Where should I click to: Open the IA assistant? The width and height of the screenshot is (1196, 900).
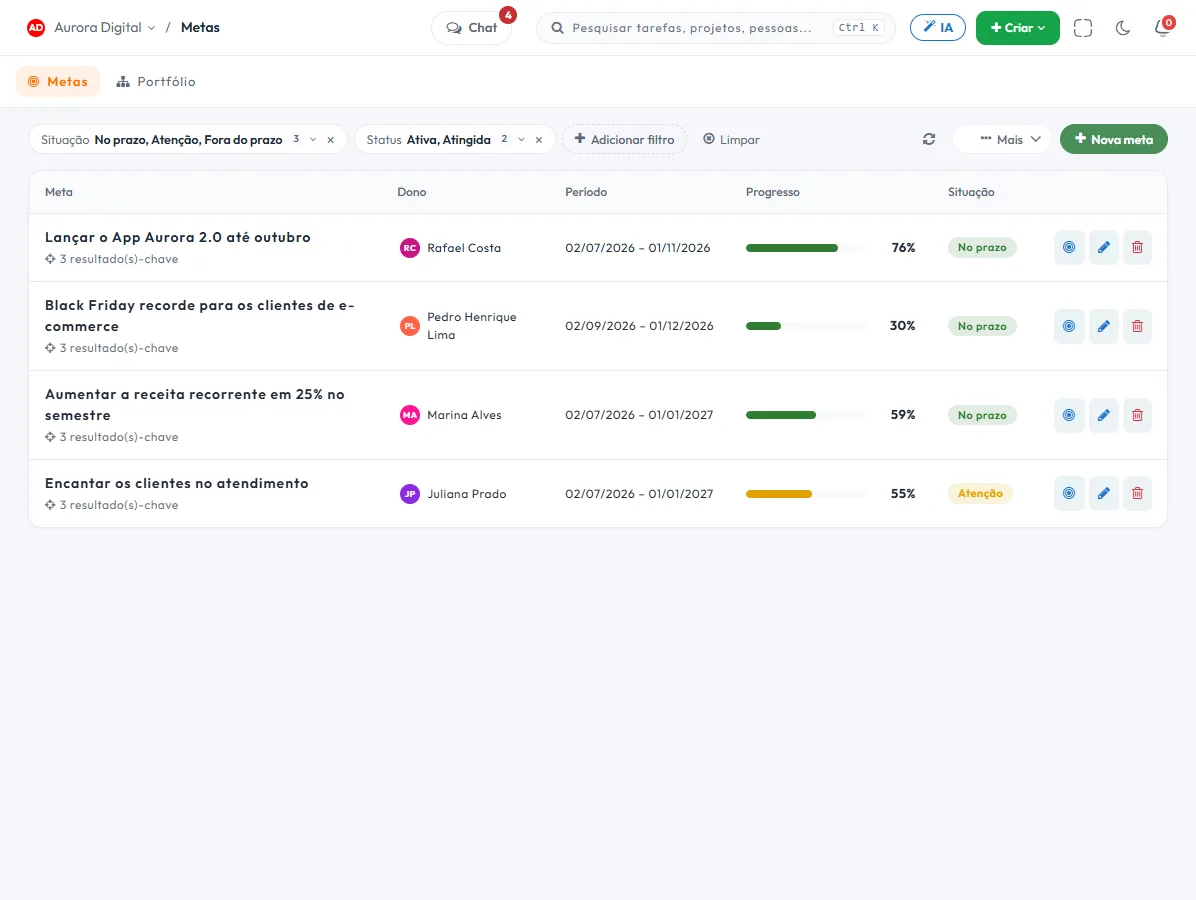[x=937, y=28]
